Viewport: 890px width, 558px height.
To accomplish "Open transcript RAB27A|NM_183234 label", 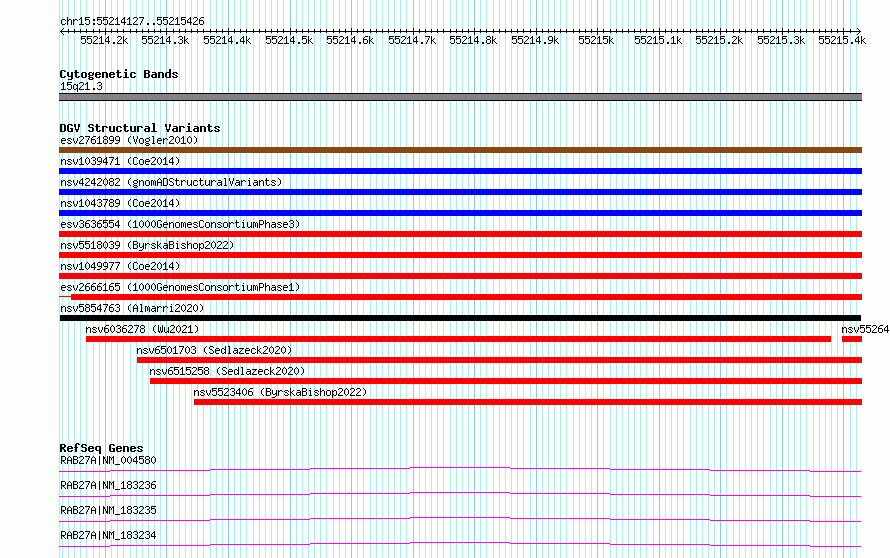I will click(x=108, y=535).
